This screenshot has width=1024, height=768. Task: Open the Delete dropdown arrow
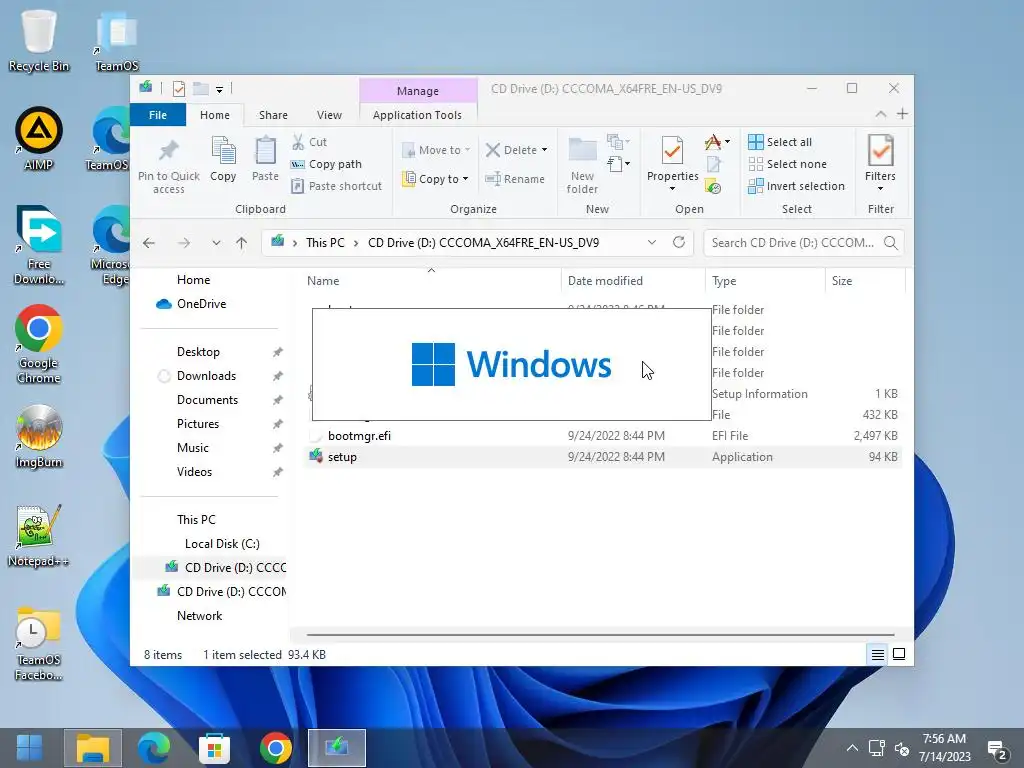point(544,150)
